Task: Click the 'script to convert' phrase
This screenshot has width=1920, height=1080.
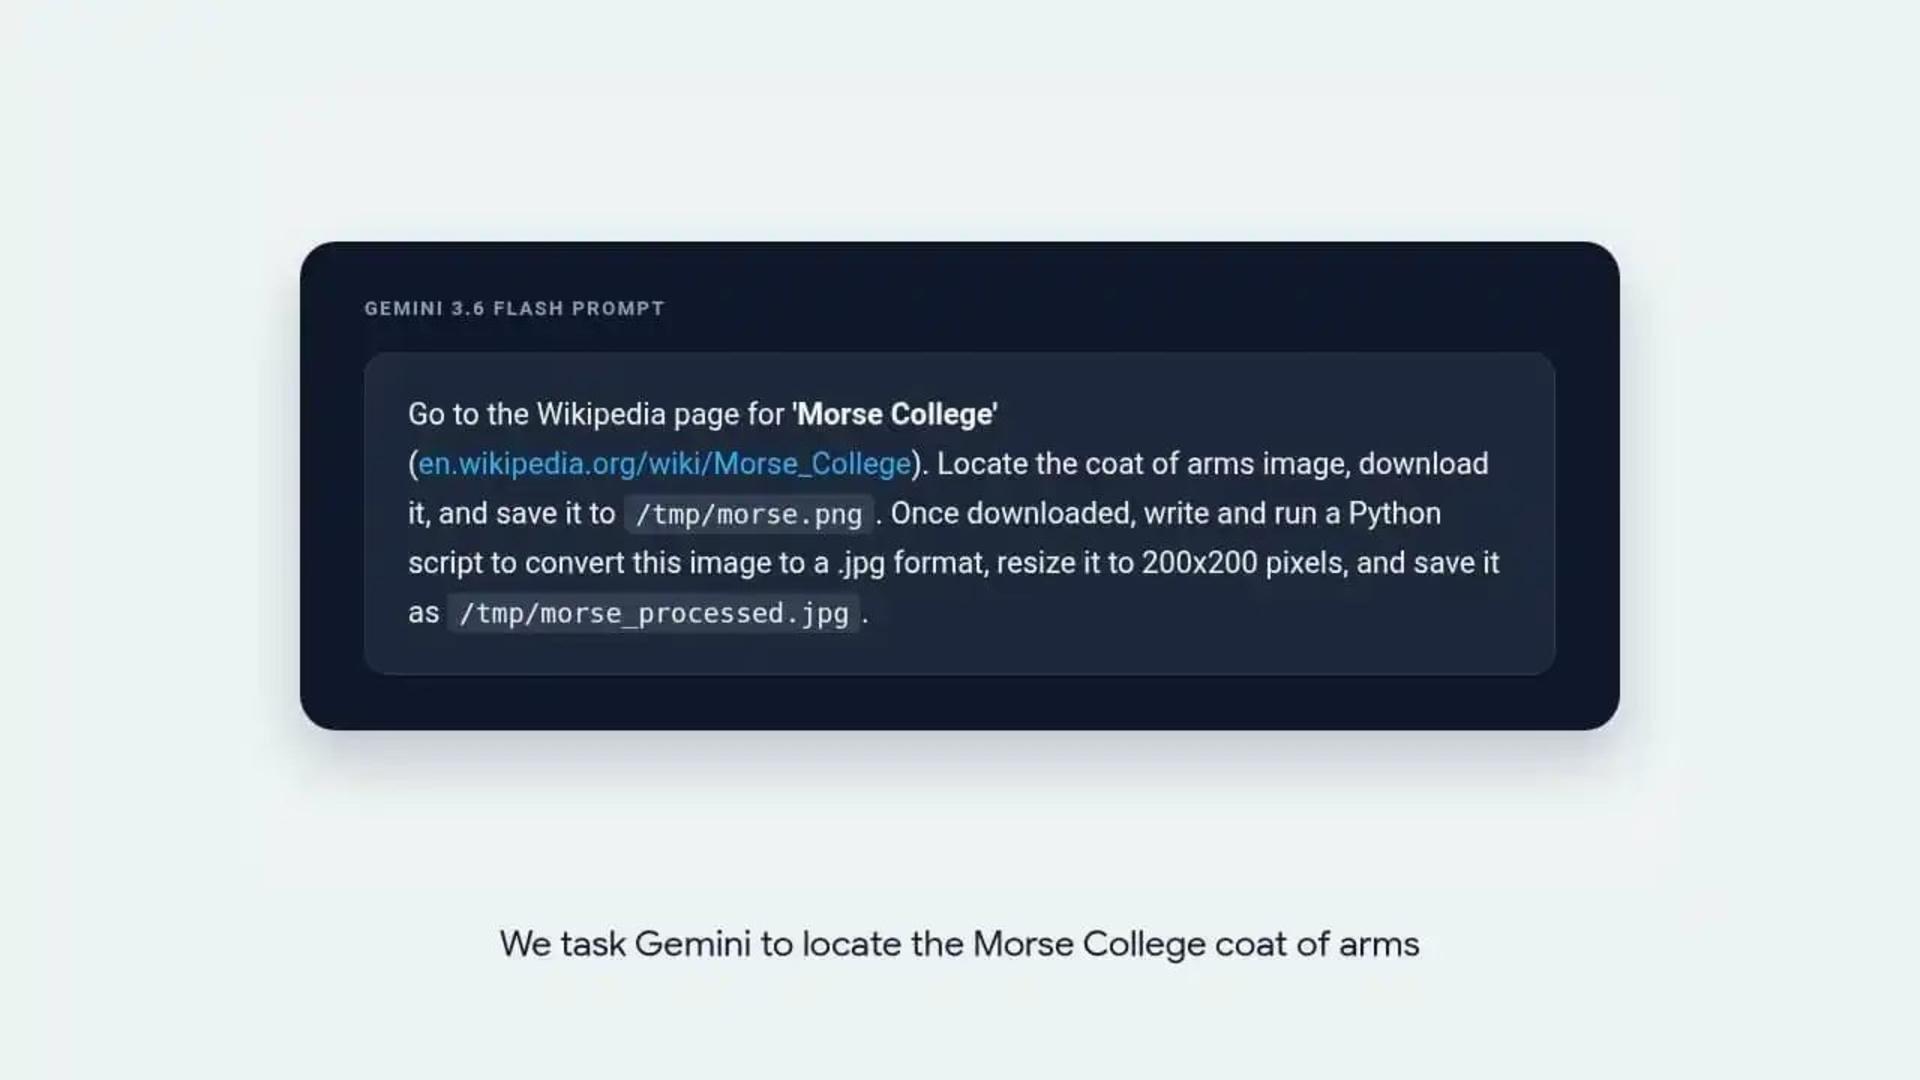Action: tap(513, 563)
